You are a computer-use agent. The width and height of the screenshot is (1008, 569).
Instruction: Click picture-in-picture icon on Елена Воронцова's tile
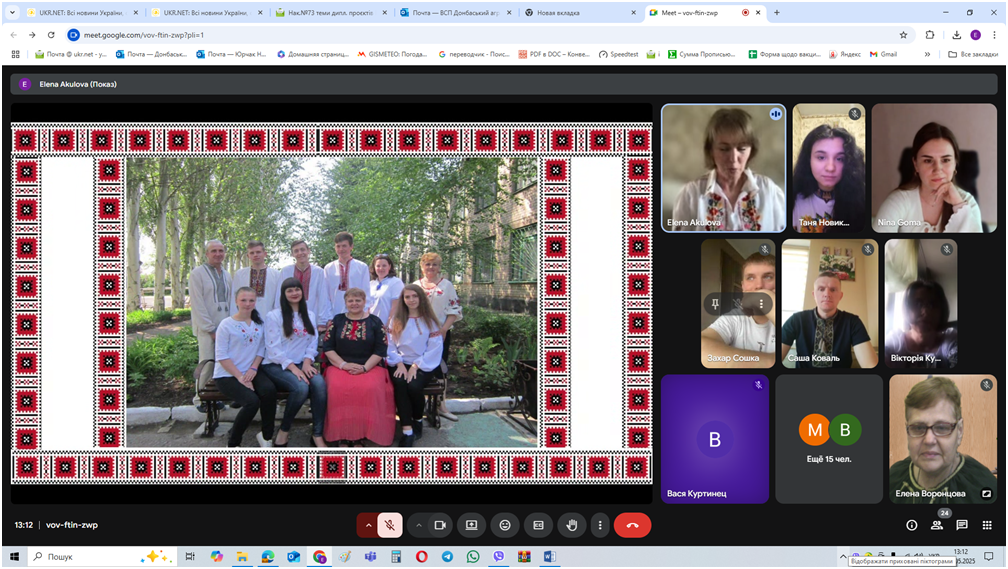(986, 494)
